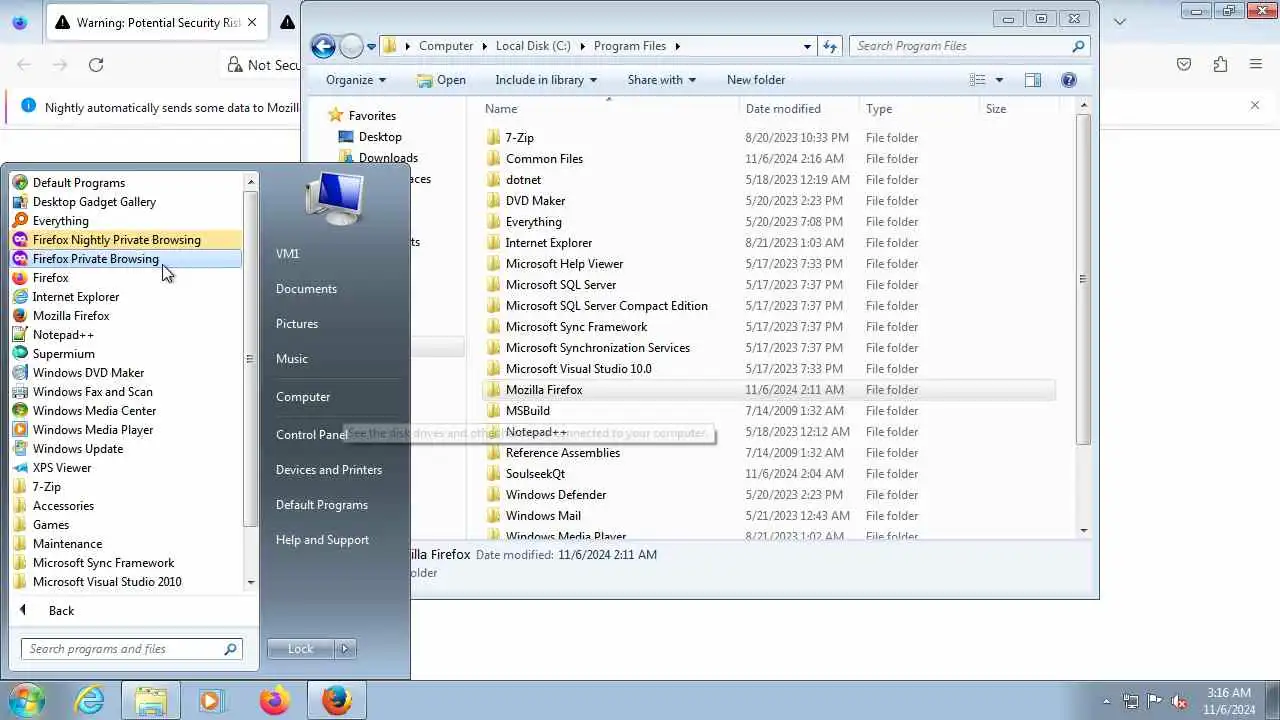Viewport: 1280px width, 720px height.
Task: Open Documents from the Start menu right pane
Action: tap(306, 289)
